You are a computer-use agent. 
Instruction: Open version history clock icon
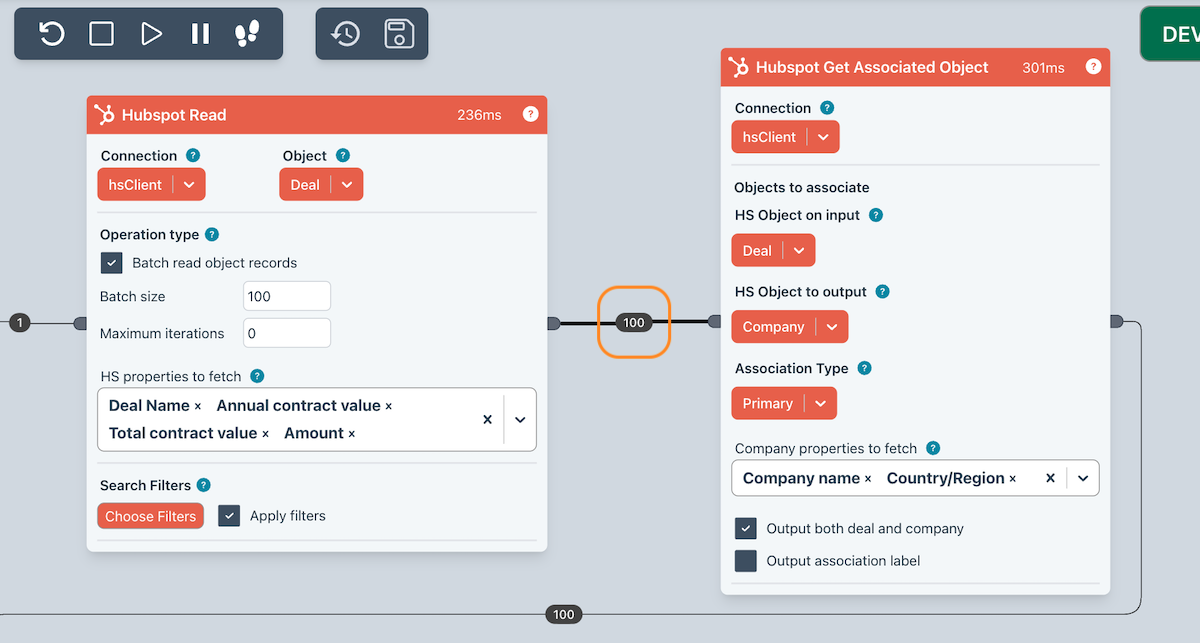[x=346, y=34]
